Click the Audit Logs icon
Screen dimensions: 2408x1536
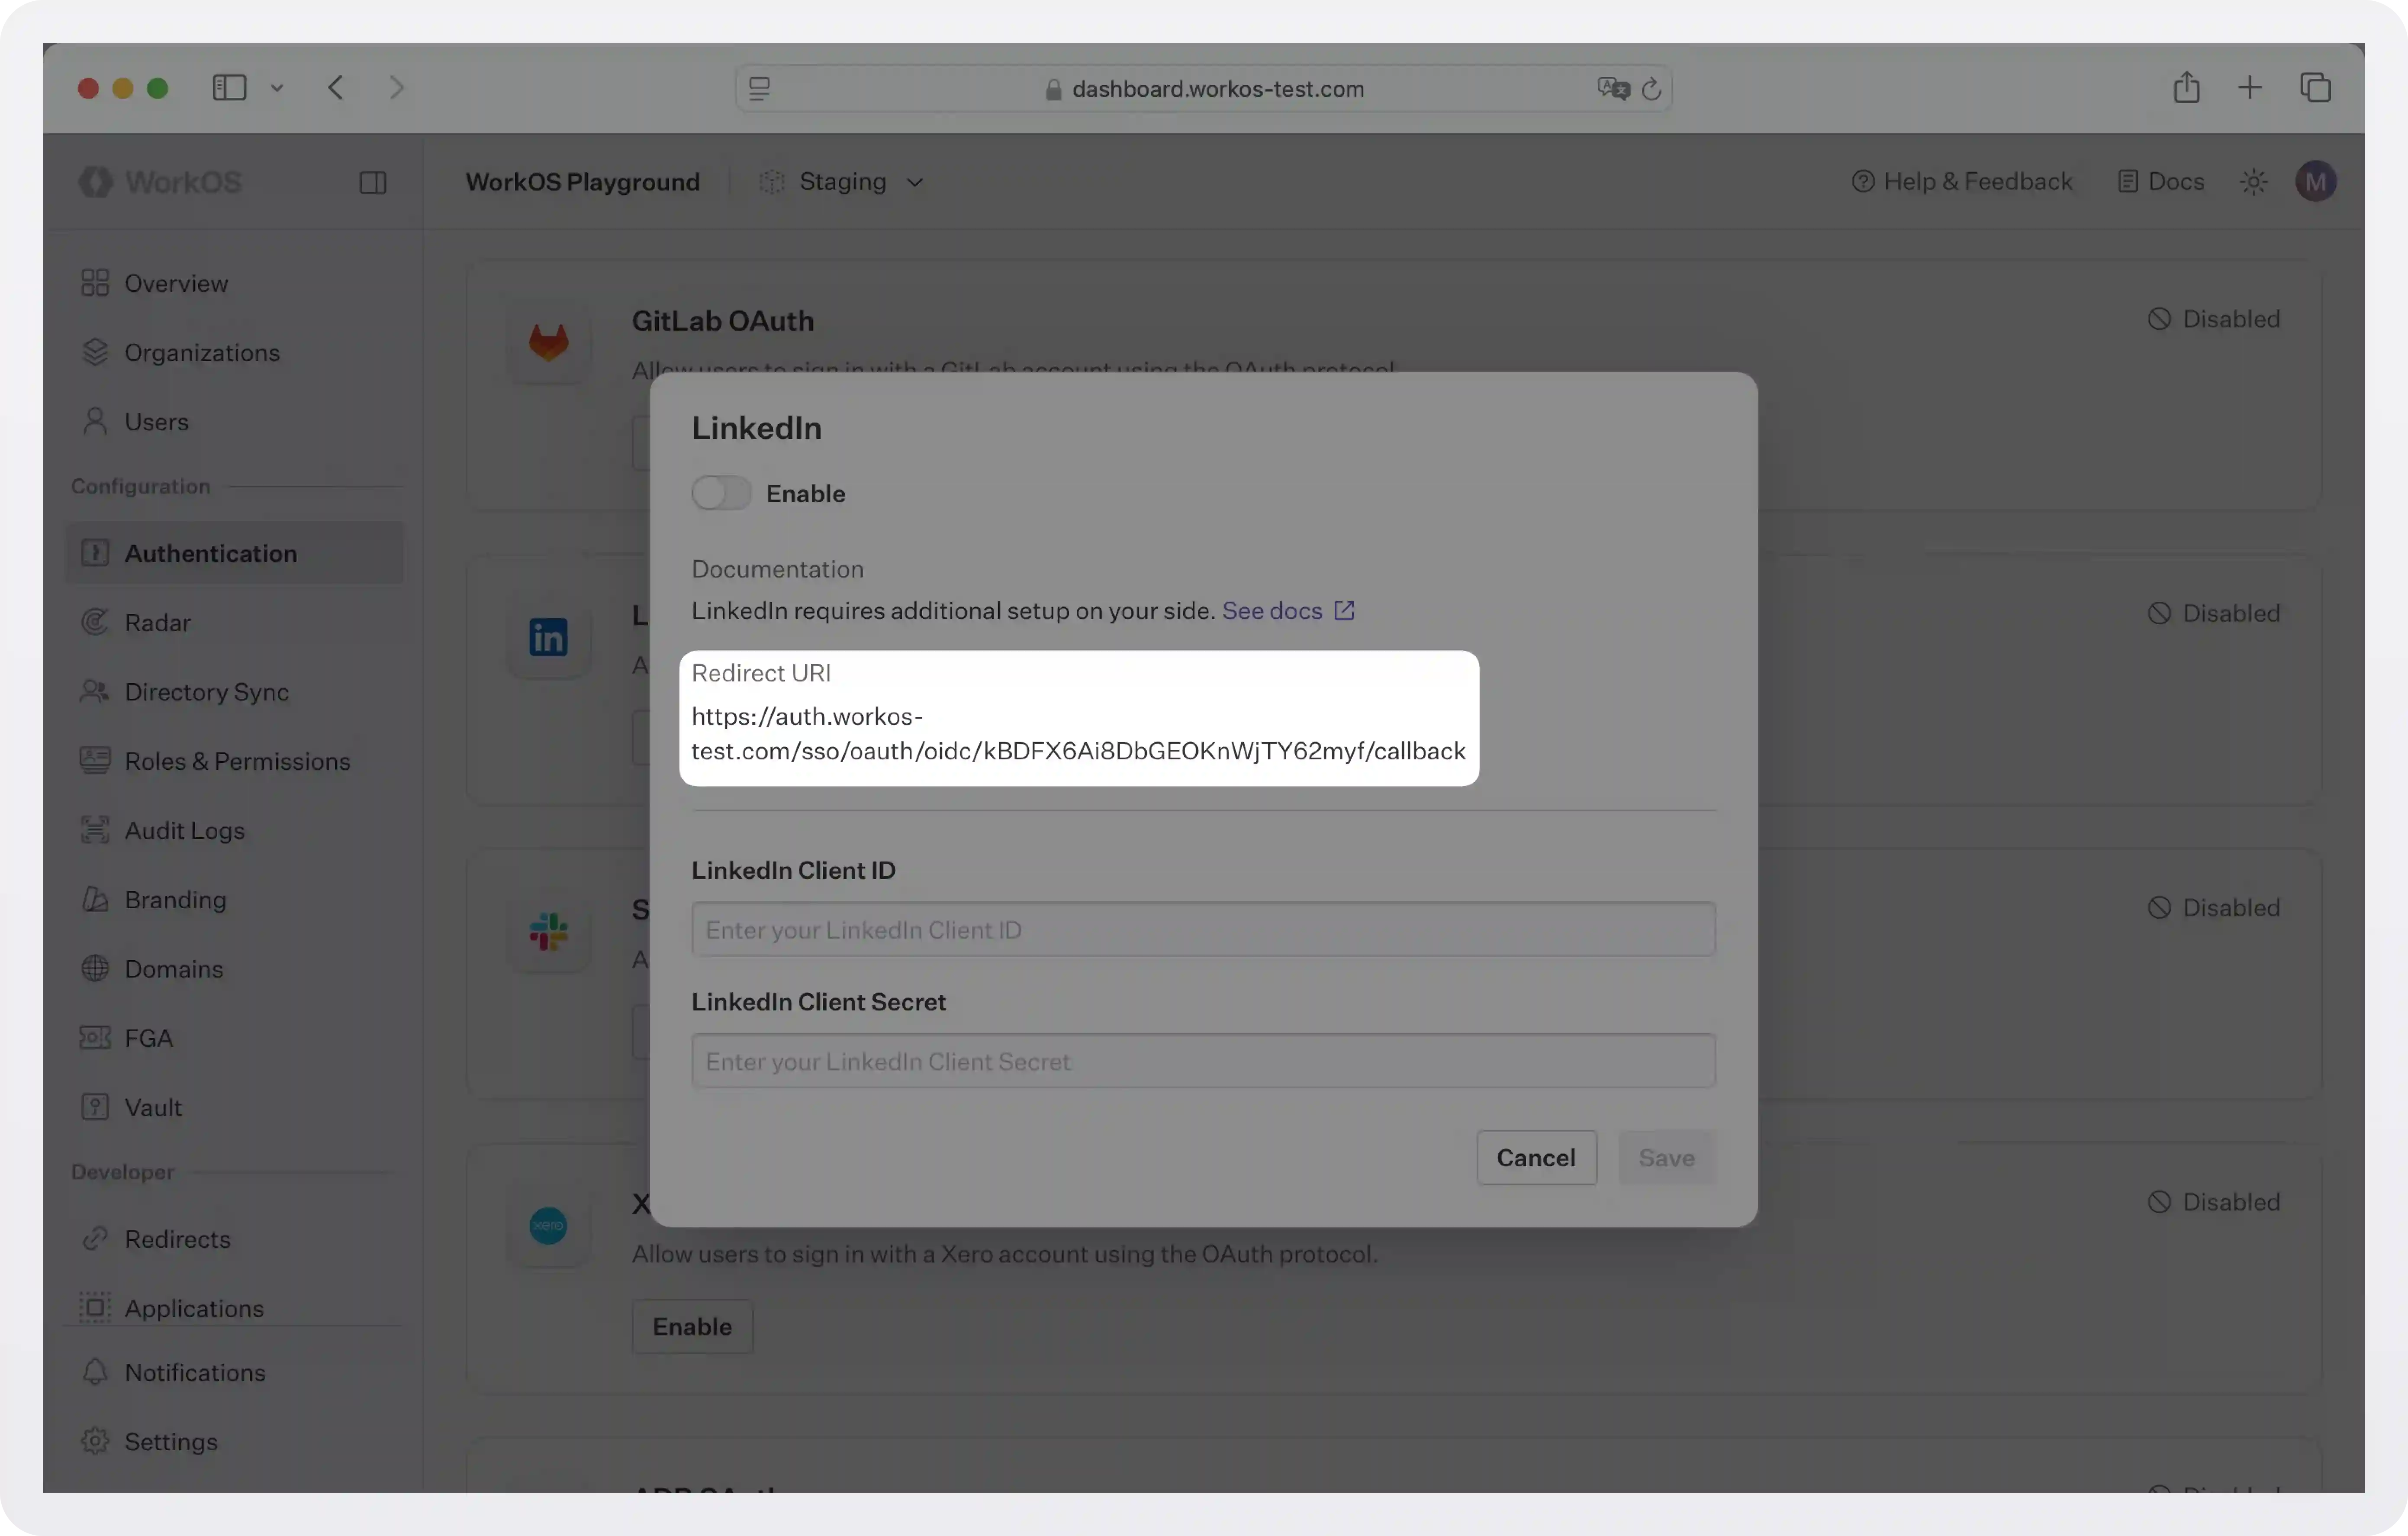(x=95, y=830)
